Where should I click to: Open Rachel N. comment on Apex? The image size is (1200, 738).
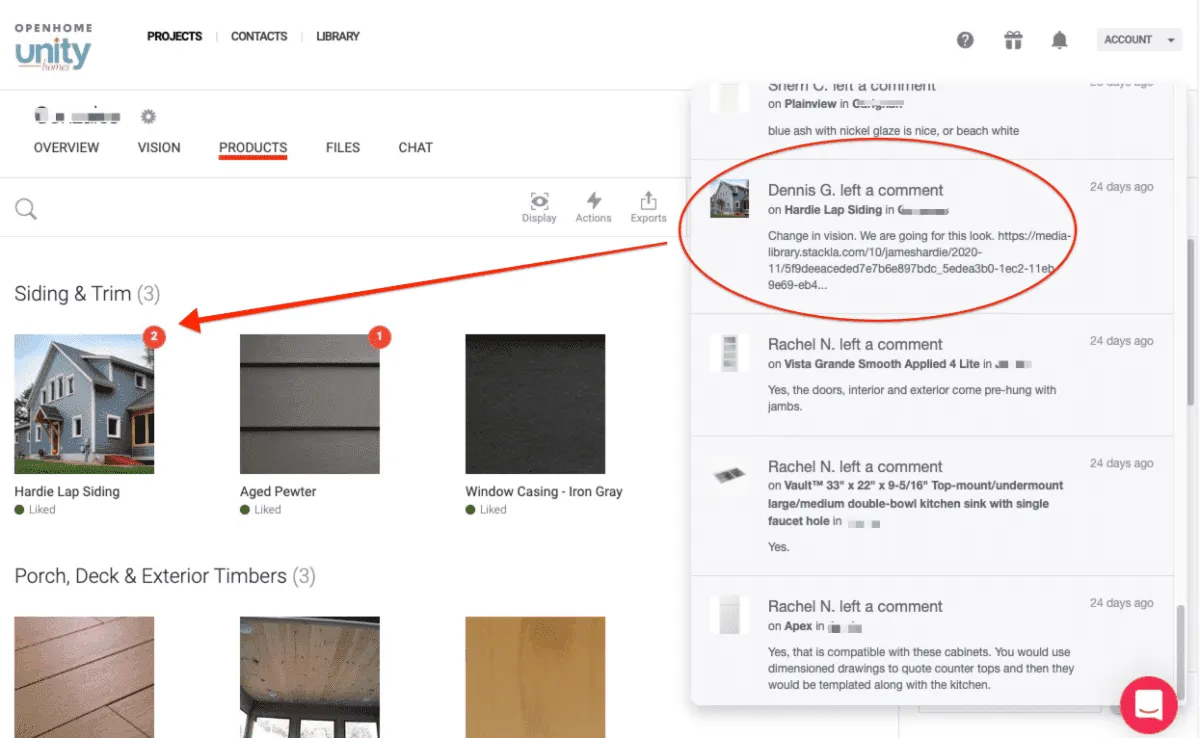click(x=932, y=640)
